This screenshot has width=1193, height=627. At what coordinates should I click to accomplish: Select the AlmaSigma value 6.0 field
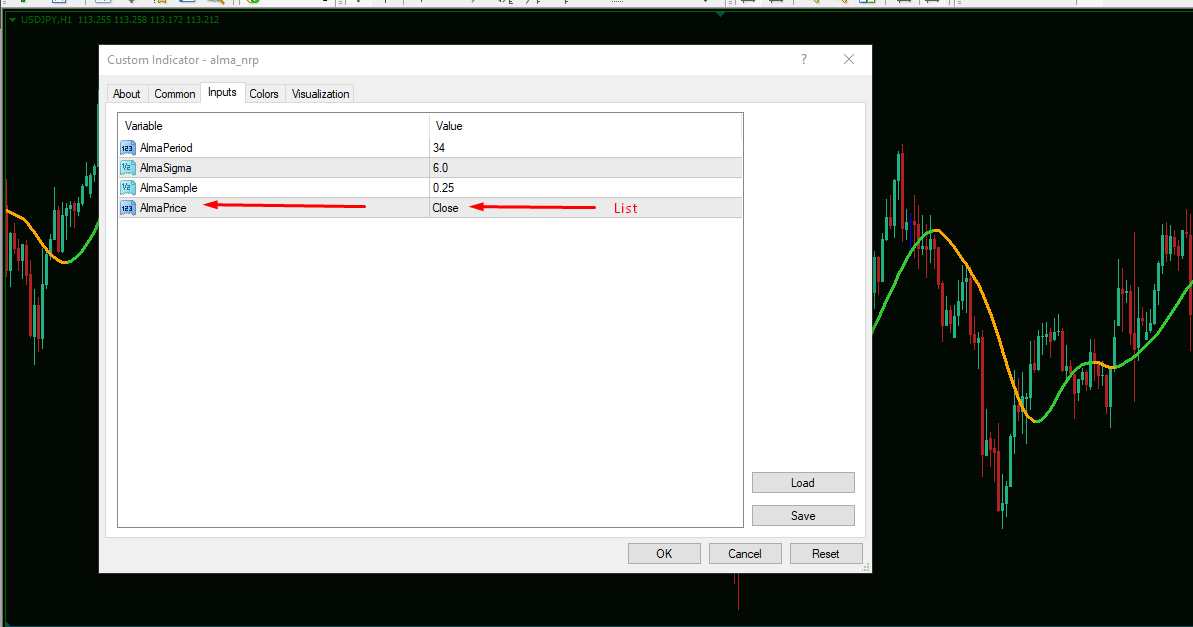[585, 167]
